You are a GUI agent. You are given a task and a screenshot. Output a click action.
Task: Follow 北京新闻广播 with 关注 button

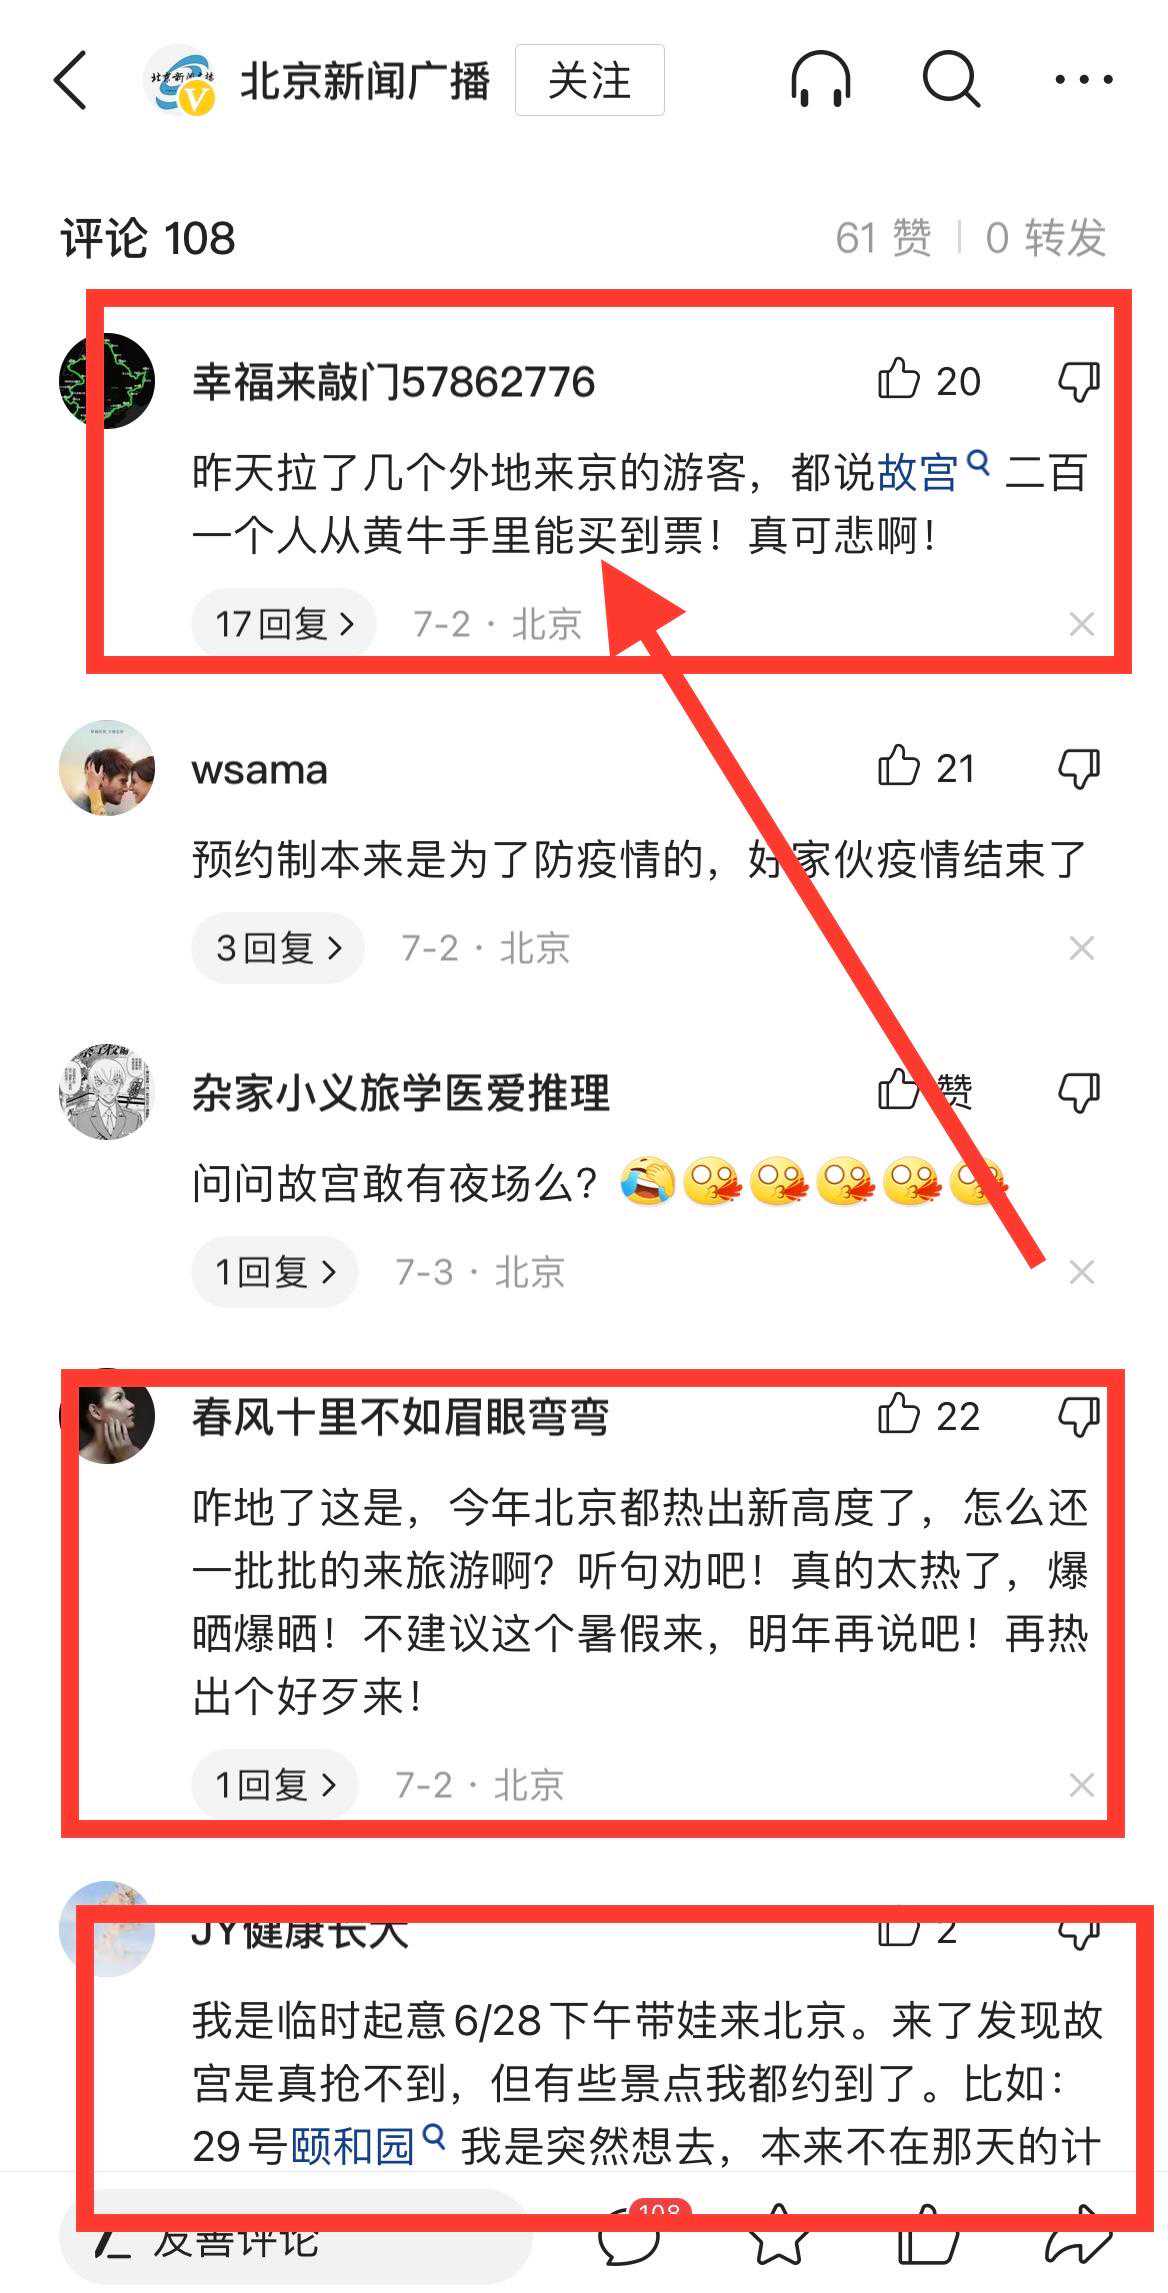coord(590,80)
